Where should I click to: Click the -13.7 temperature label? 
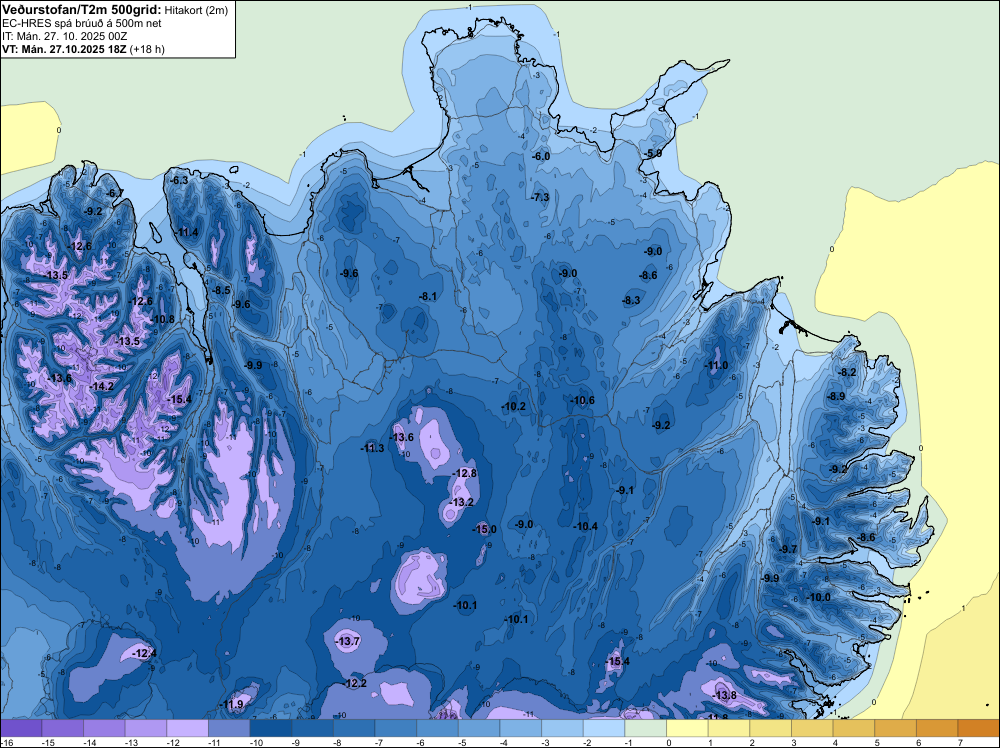(x=348, y=642)
